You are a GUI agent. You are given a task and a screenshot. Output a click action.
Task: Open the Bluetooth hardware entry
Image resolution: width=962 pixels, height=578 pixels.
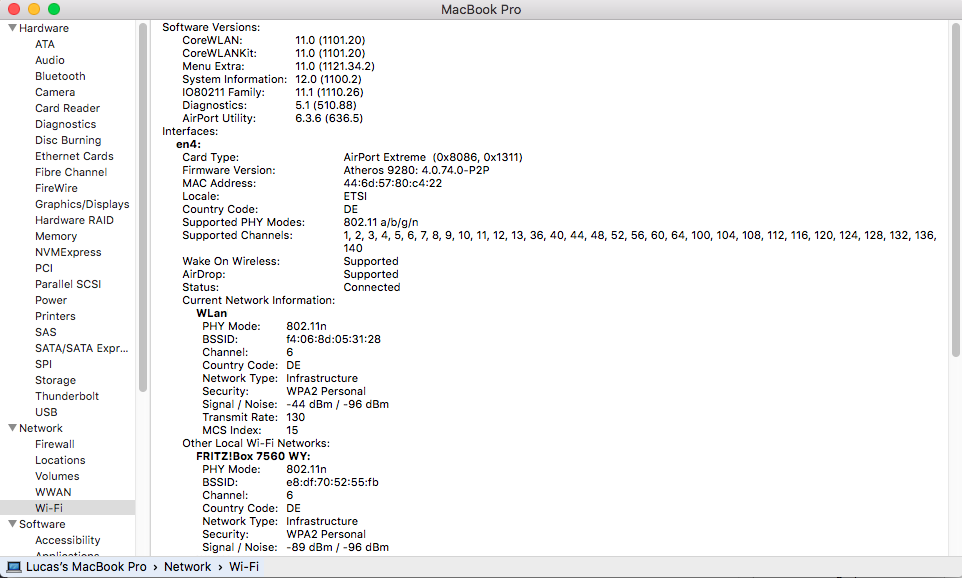pos(60,76)
